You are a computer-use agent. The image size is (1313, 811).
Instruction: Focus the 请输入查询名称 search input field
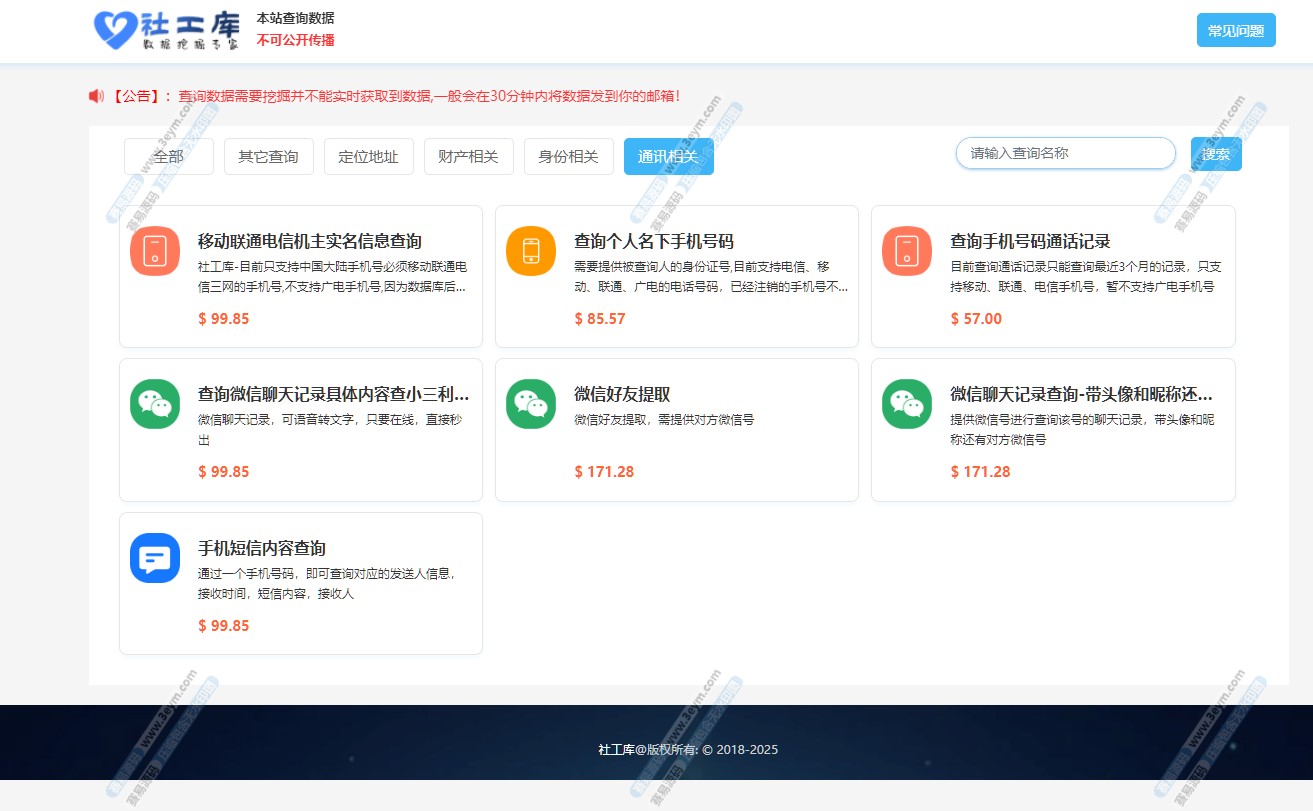click(x=1065, y=153)
